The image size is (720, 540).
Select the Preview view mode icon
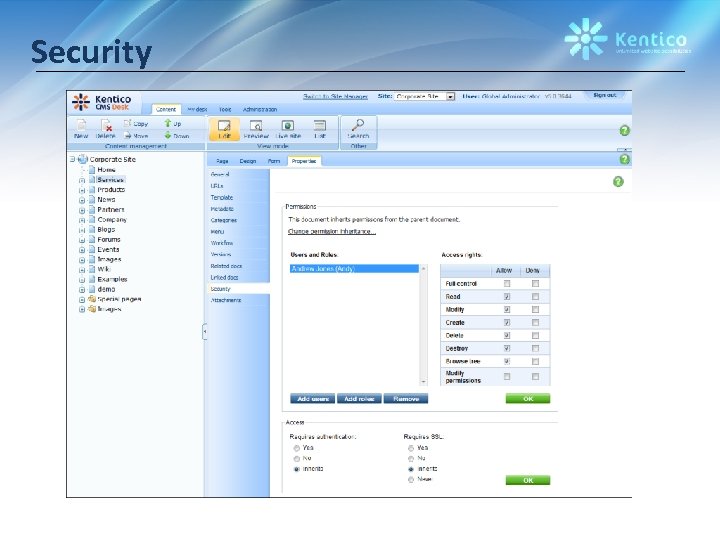coord(256,125)
